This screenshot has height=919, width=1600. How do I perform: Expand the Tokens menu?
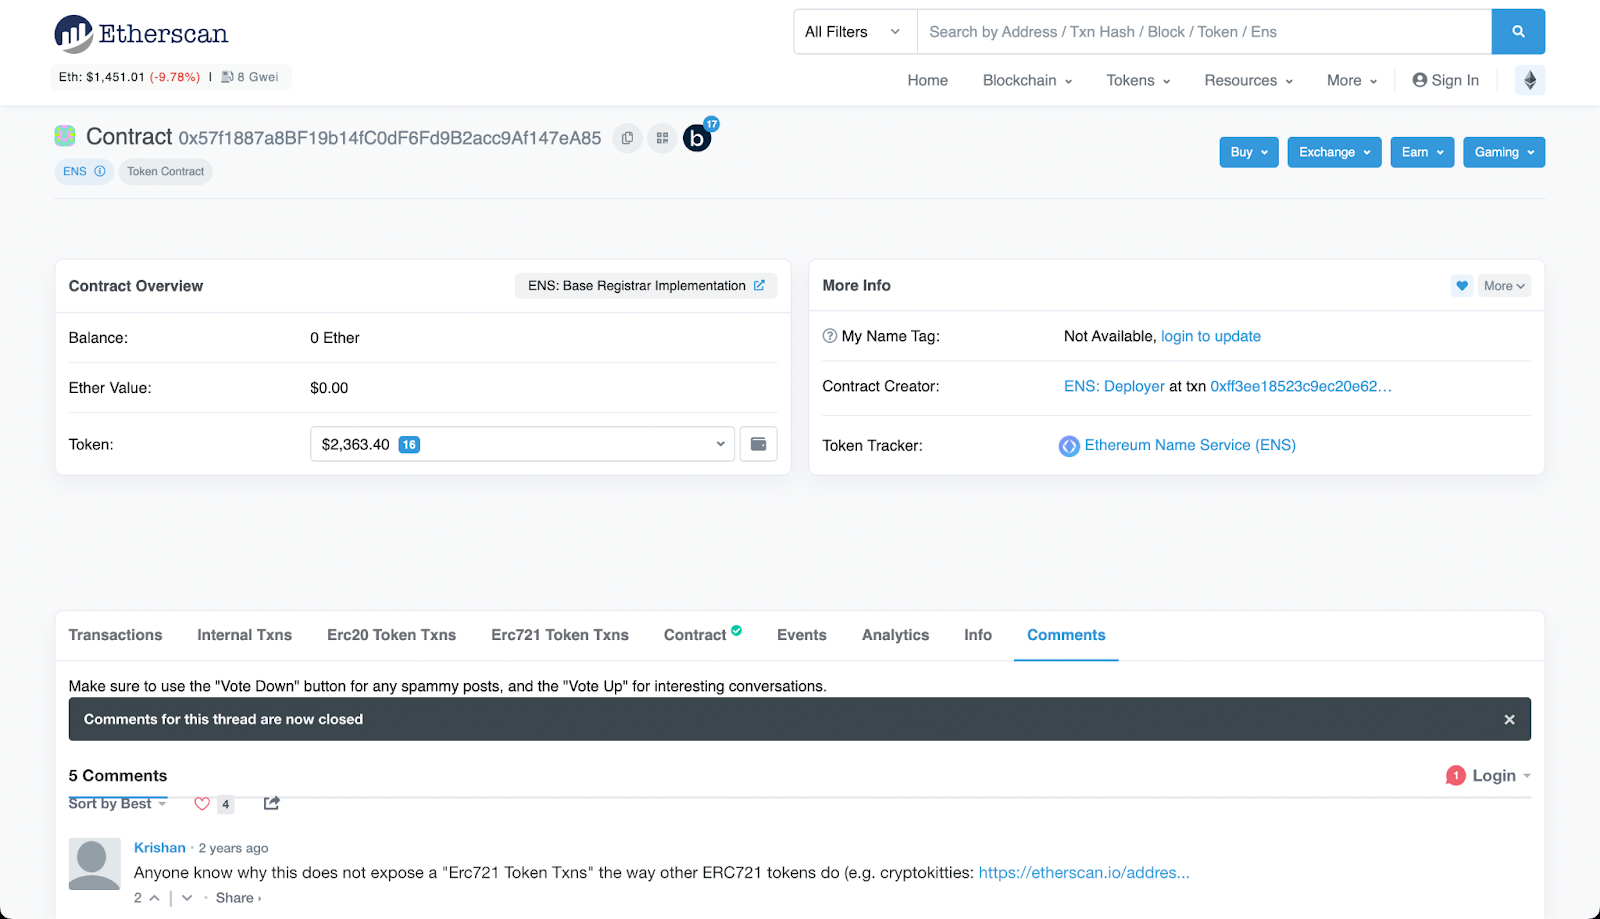pos(1138,80)
